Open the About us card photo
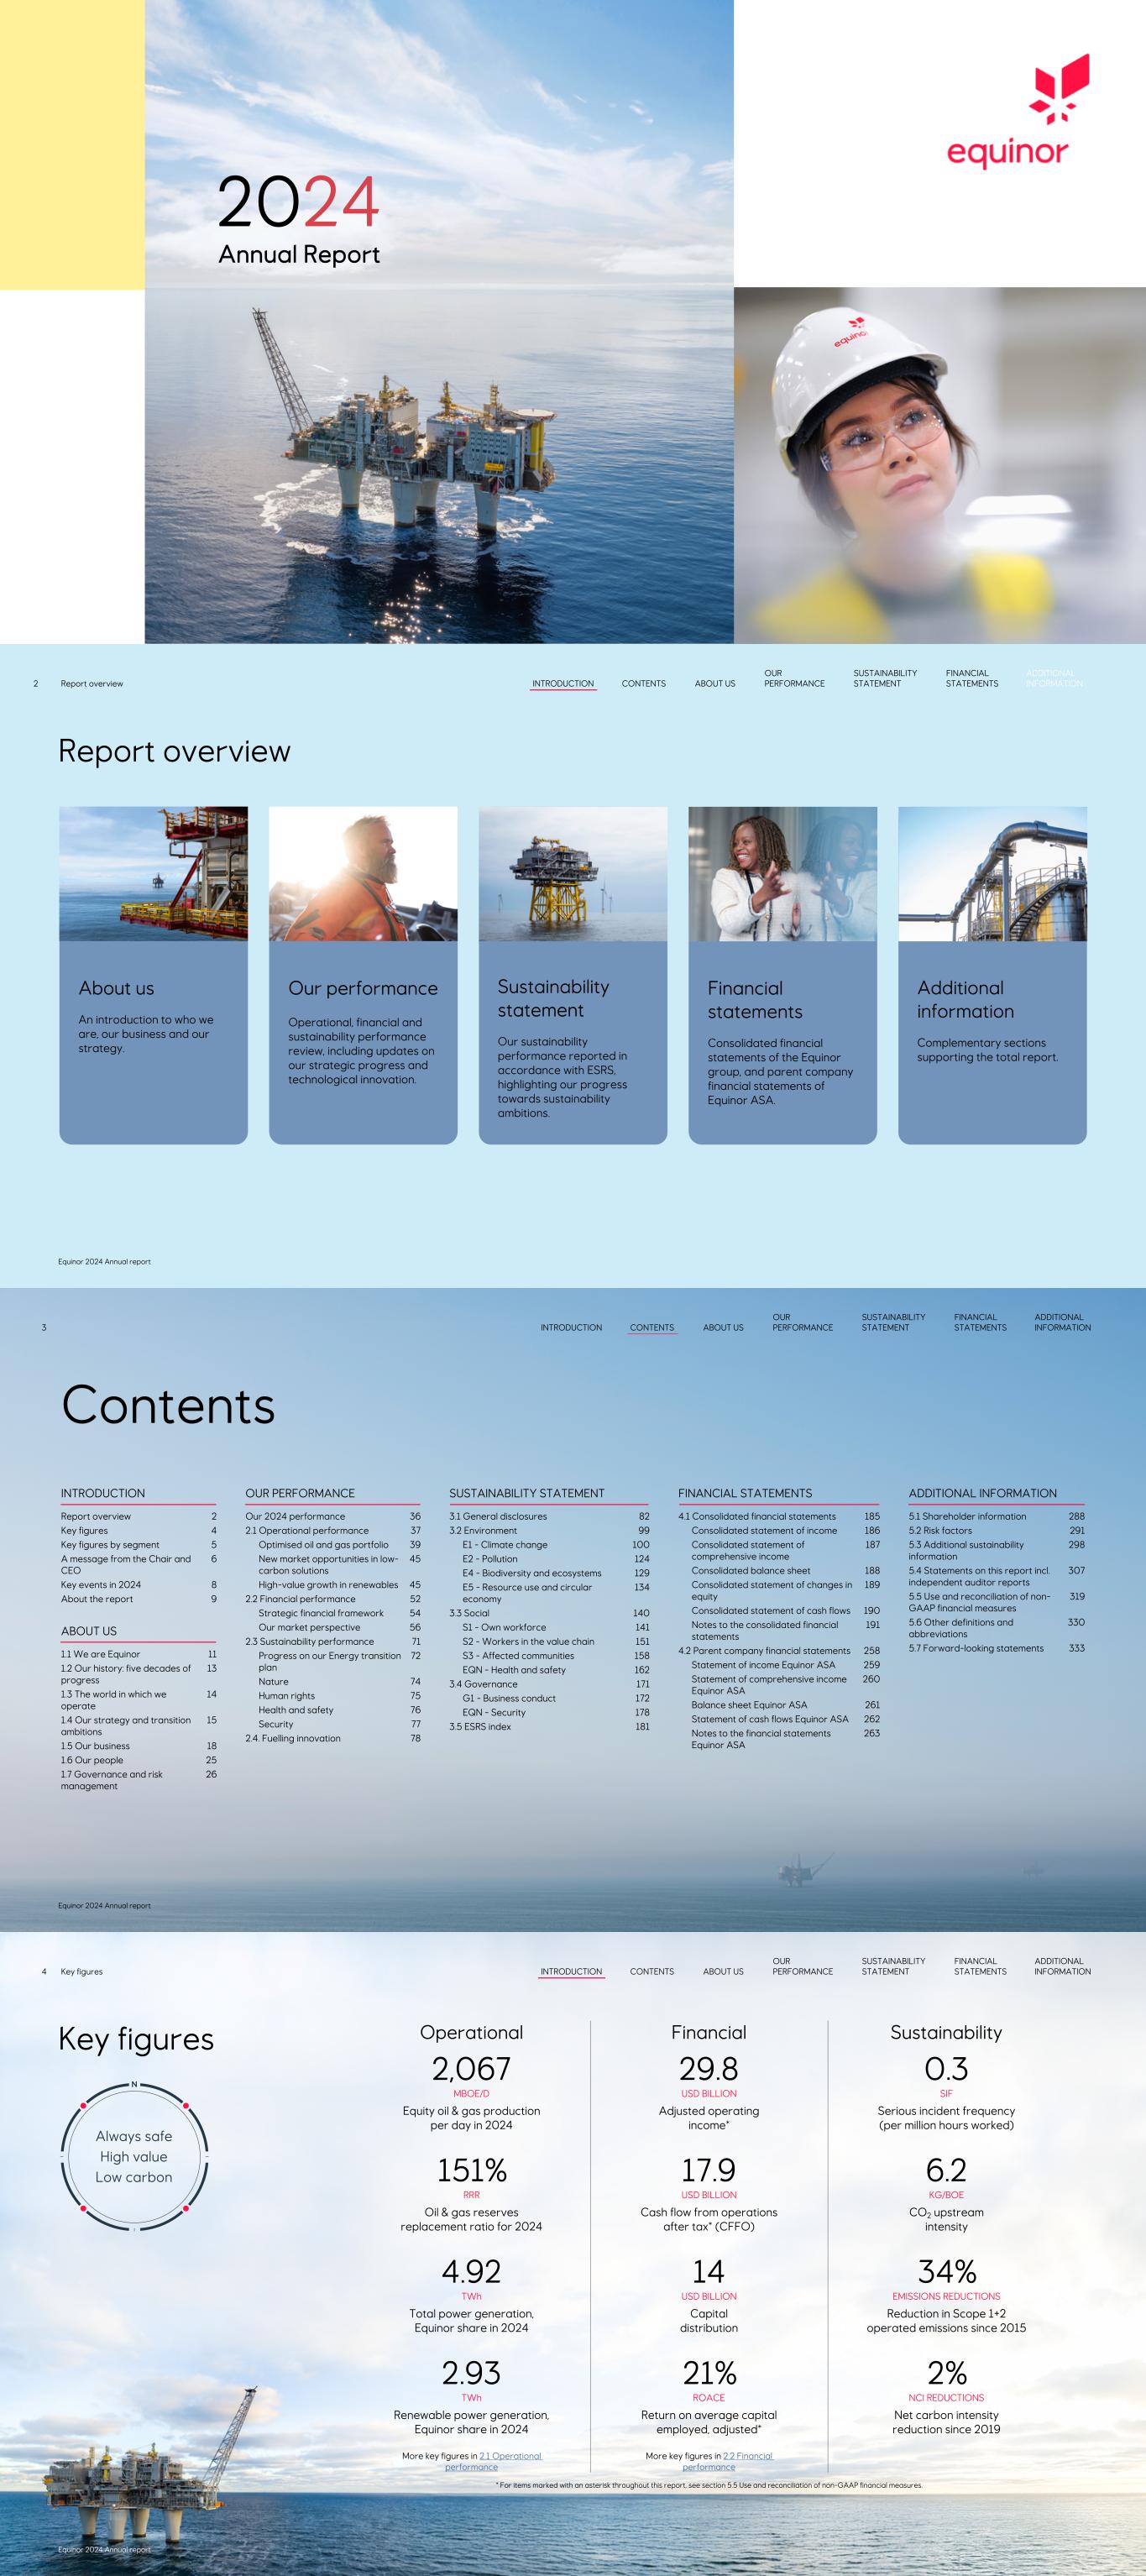1146x2576 pixels. coord(153,873)
